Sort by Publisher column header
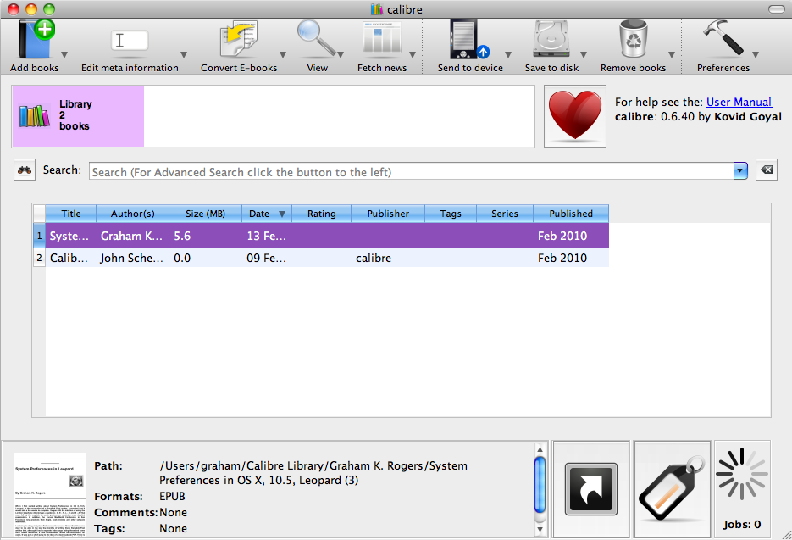Screen dimensions: 792x540 point(388,214)
